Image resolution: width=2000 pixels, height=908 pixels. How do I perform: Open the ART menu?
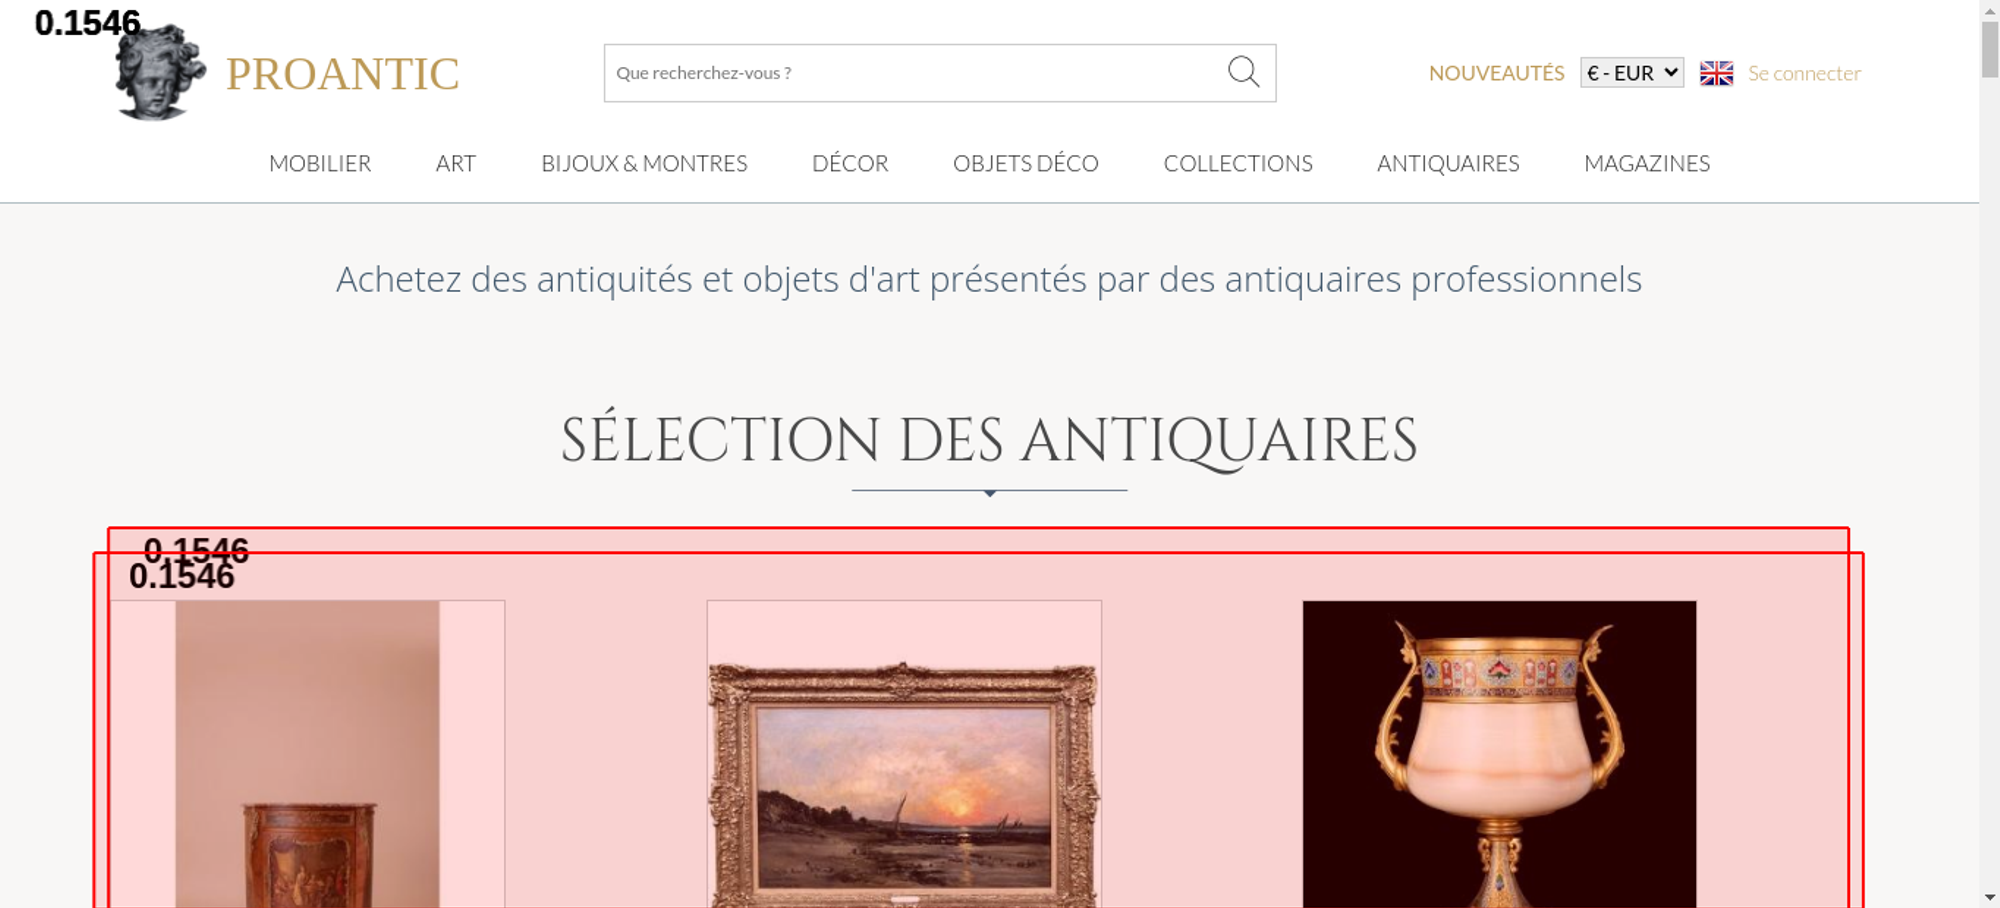coord(456,163)
